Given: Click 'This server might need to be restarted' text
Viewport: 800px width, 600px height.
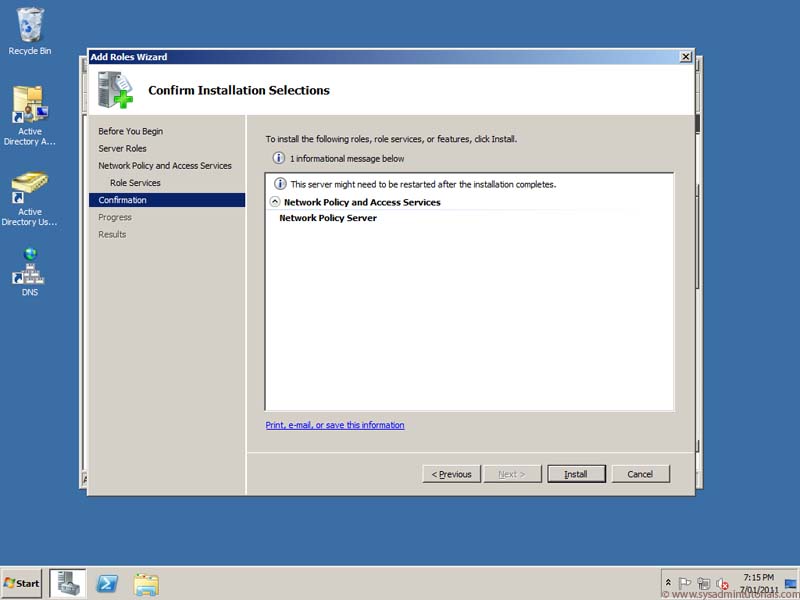Looking at the screenshot, I should point(423,184).
